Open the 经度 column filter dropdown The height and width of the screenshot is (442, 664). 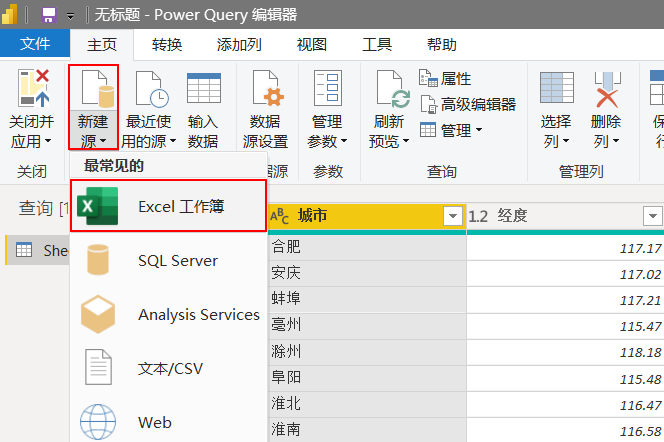click(x=653, y=216)
